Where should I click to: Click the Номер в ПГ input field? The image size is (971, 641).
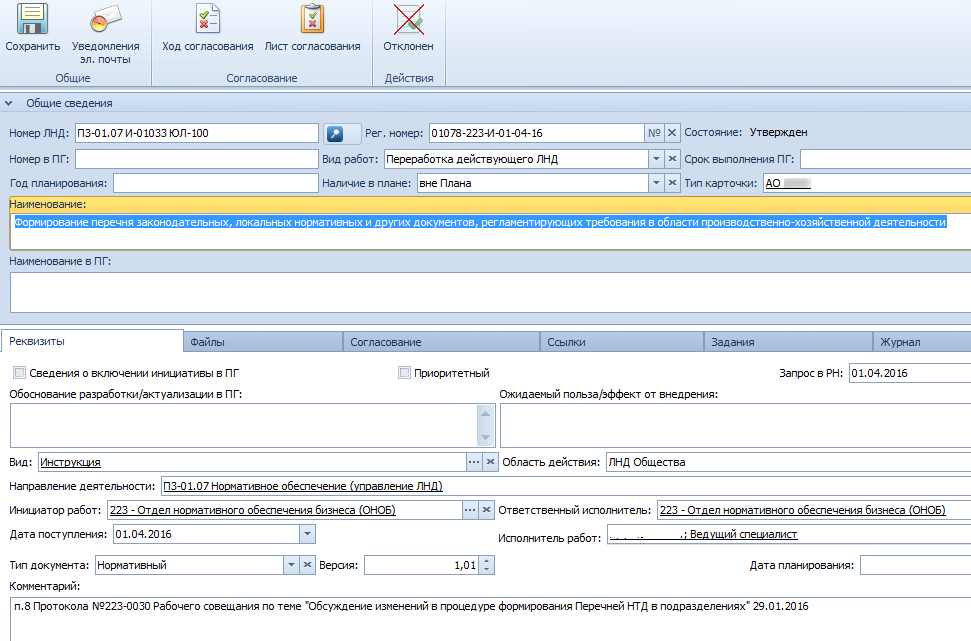[197, 159]
